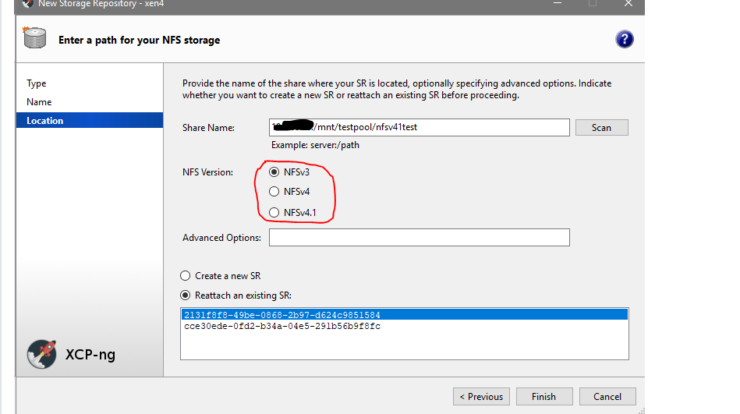
Task: Click the storage disk icon in header
Action: [x=32, y=40]
